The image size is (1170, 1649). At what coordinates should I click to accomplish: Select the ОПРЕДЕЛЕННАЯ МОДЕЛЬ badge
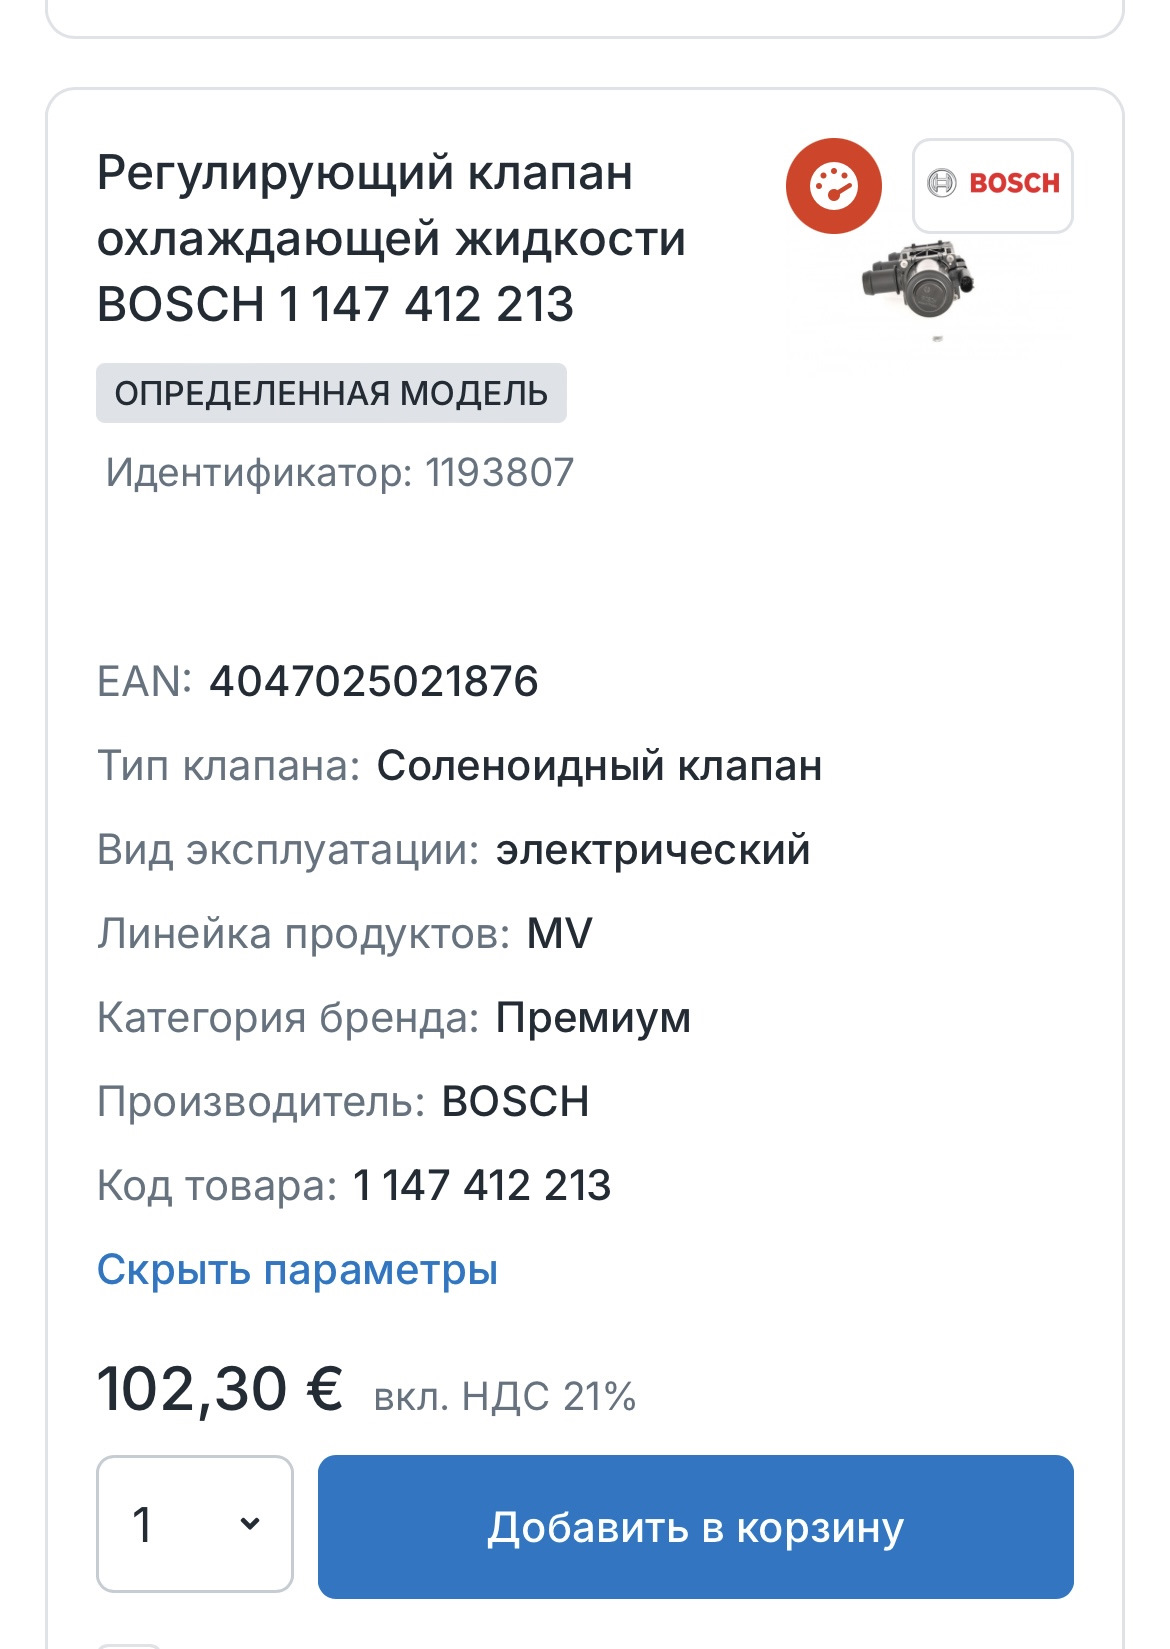pyautogui.click(x=330, y=394)
